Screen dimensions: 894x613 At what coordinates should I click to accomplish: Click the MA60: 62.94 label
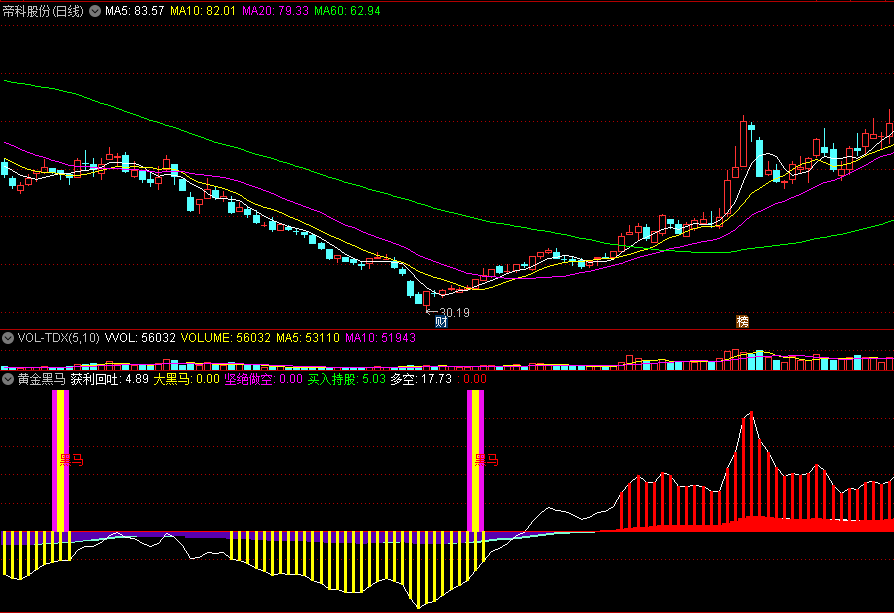347,11
